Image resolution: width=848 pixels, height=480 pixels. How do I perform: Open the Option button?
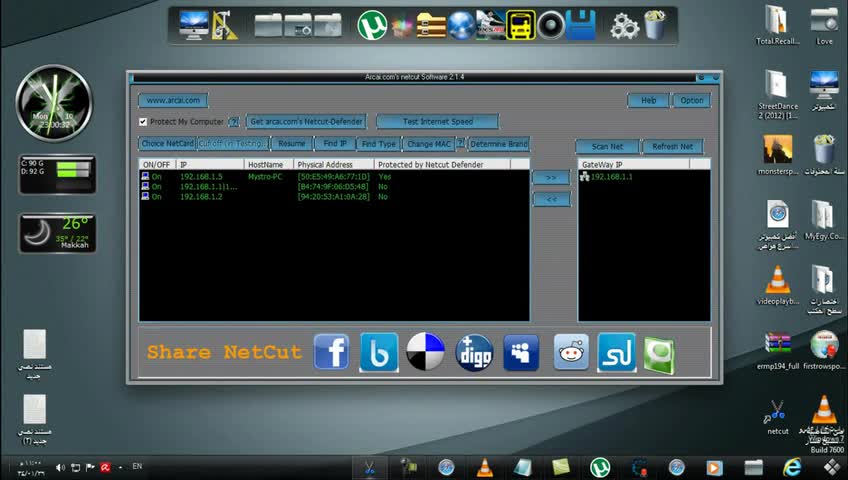coord(691,100)
